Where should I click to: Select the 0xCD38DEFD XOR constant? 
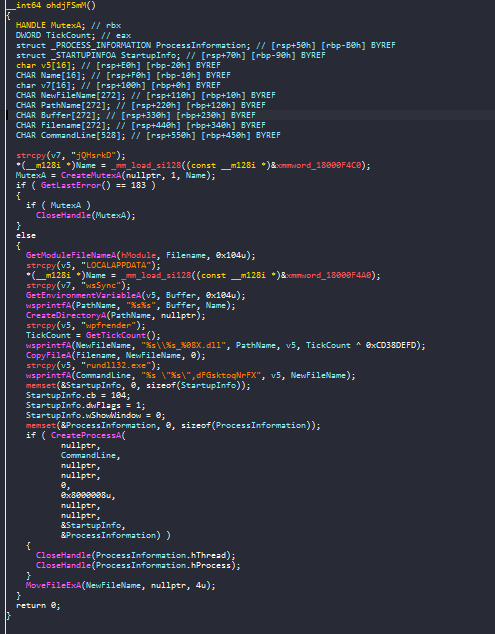point(393,345)
